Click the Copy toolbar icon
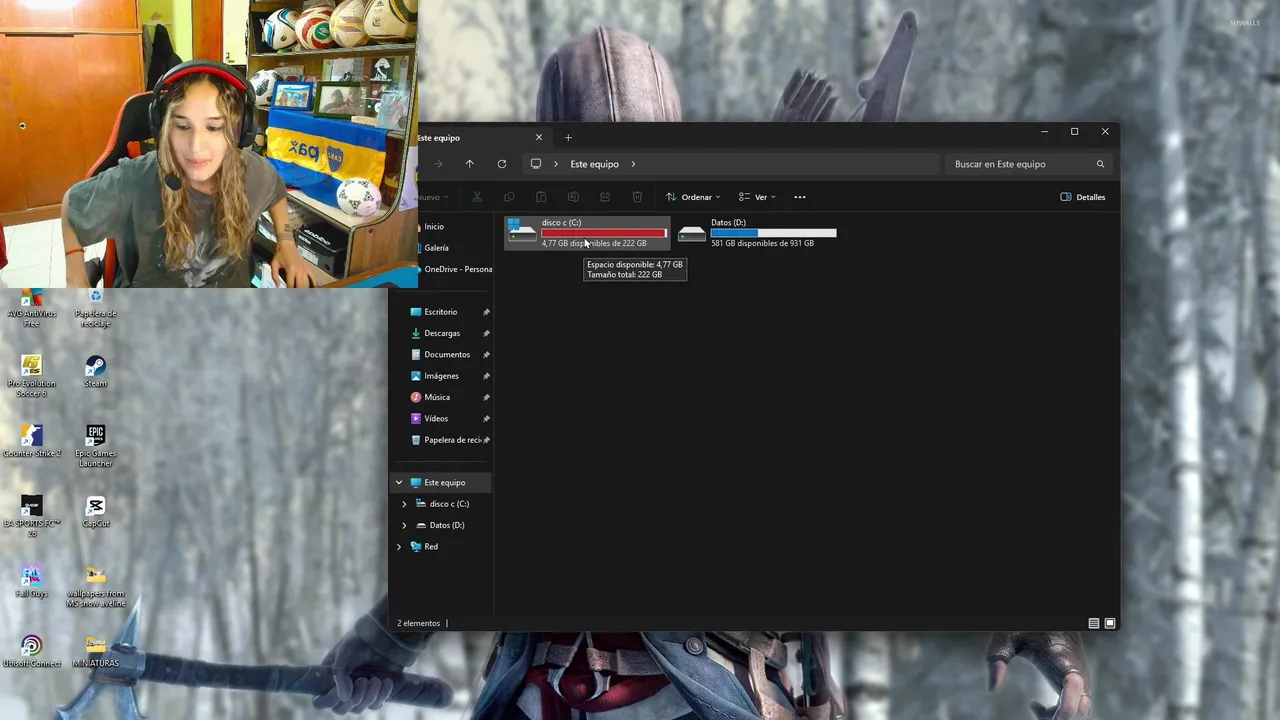 click(x=509, y=197)
